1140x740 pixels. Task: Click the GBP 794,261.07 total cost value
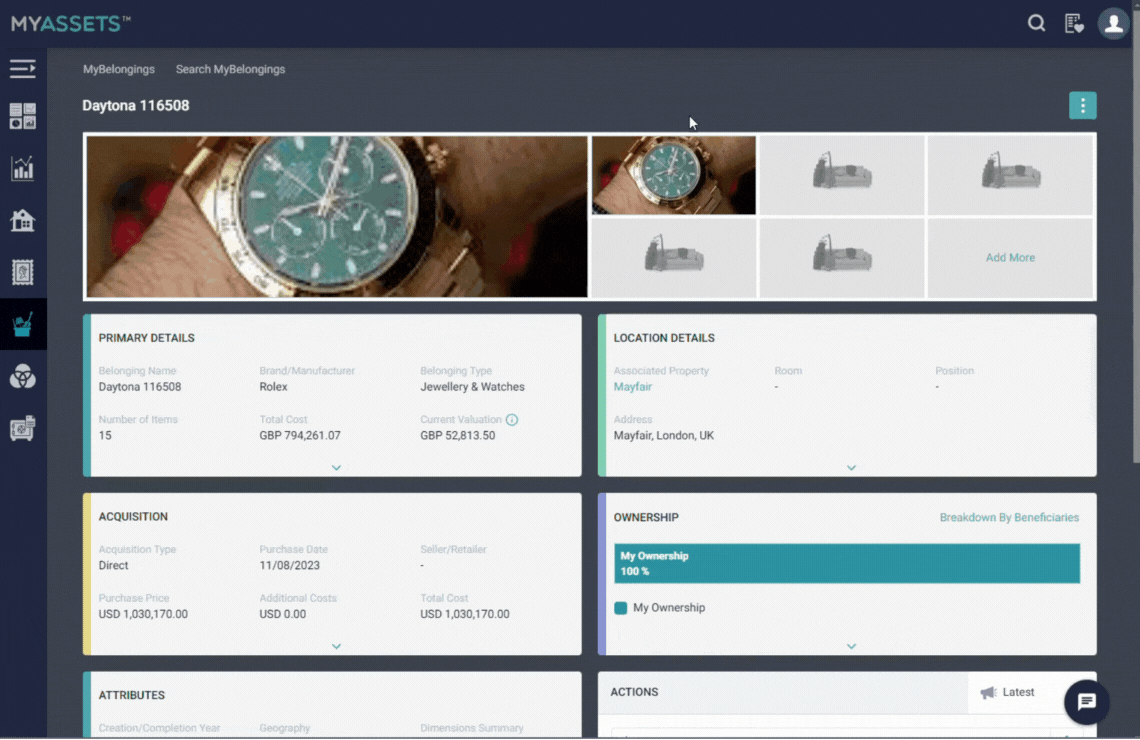300,435
